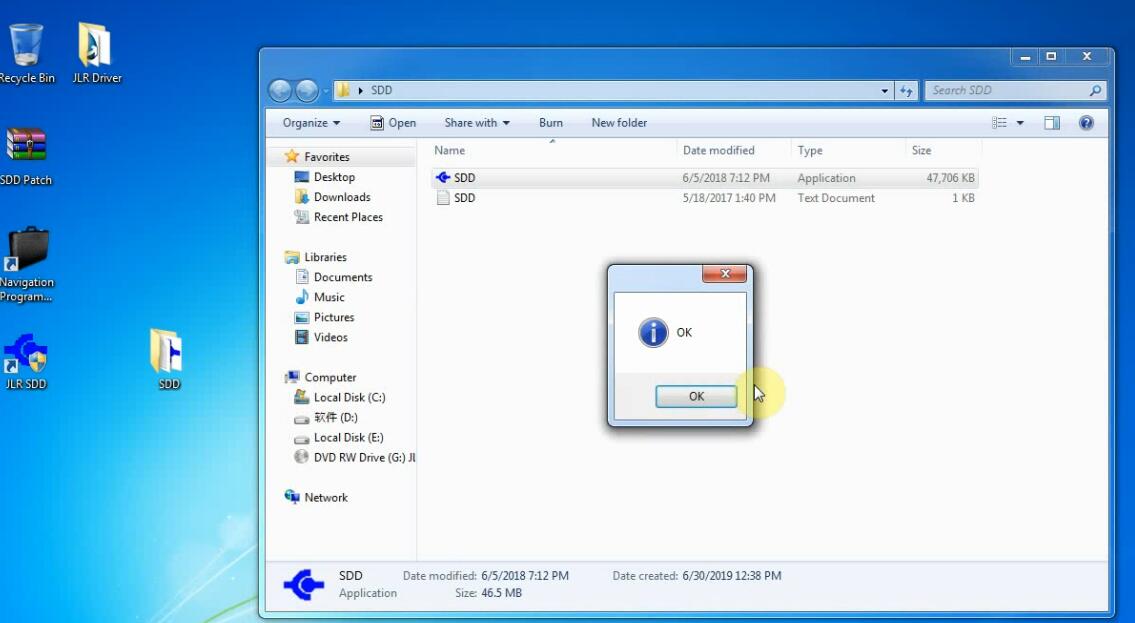Click the Text Document type cell
Screen dimensions: 1135x623
coord(836,198)
